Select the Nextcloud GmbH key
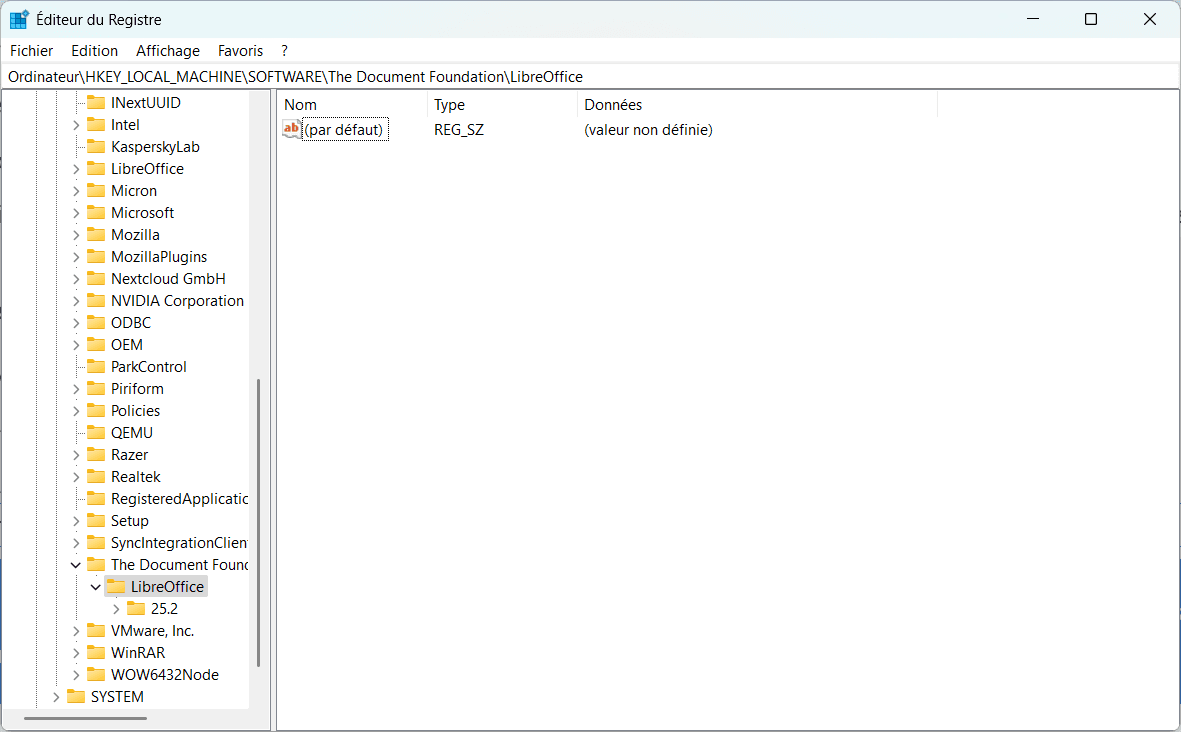This screenshot has width=1181, height=732. click(169, 279)
